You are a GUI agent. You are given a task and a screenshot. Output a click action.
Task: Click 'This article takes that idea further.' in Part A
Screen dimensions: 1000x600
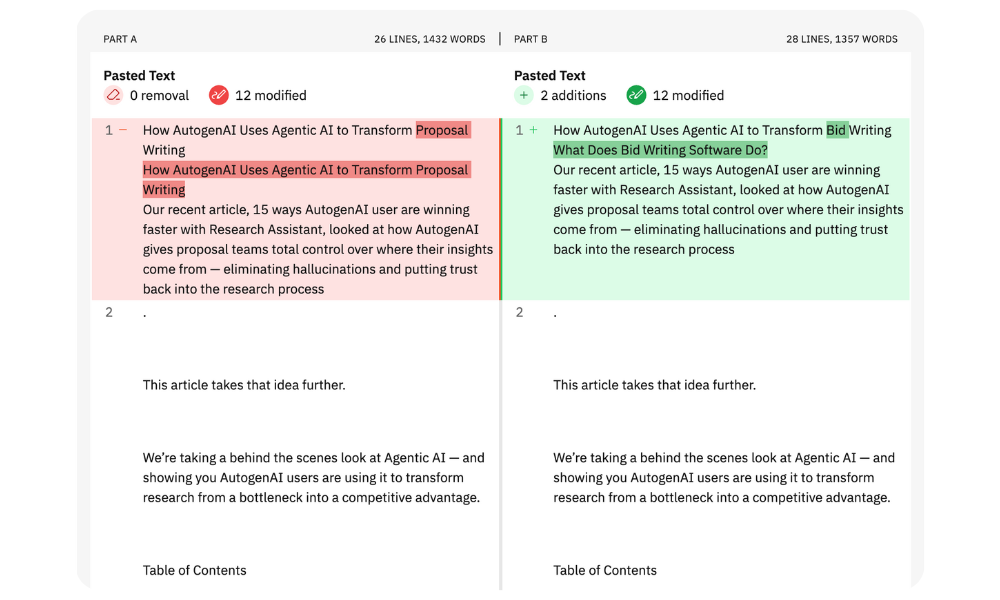coord(244,385)
